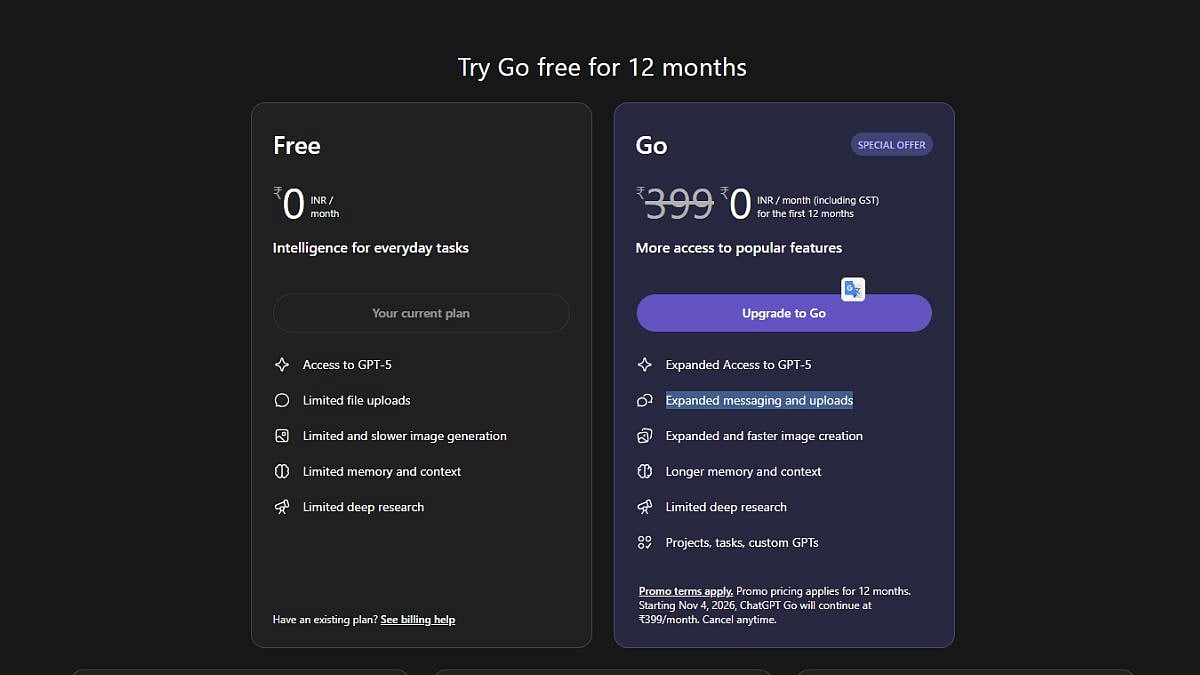1200x675 pixels.
Task: Click the Upgrade to Go button
Action: [783, 312]
